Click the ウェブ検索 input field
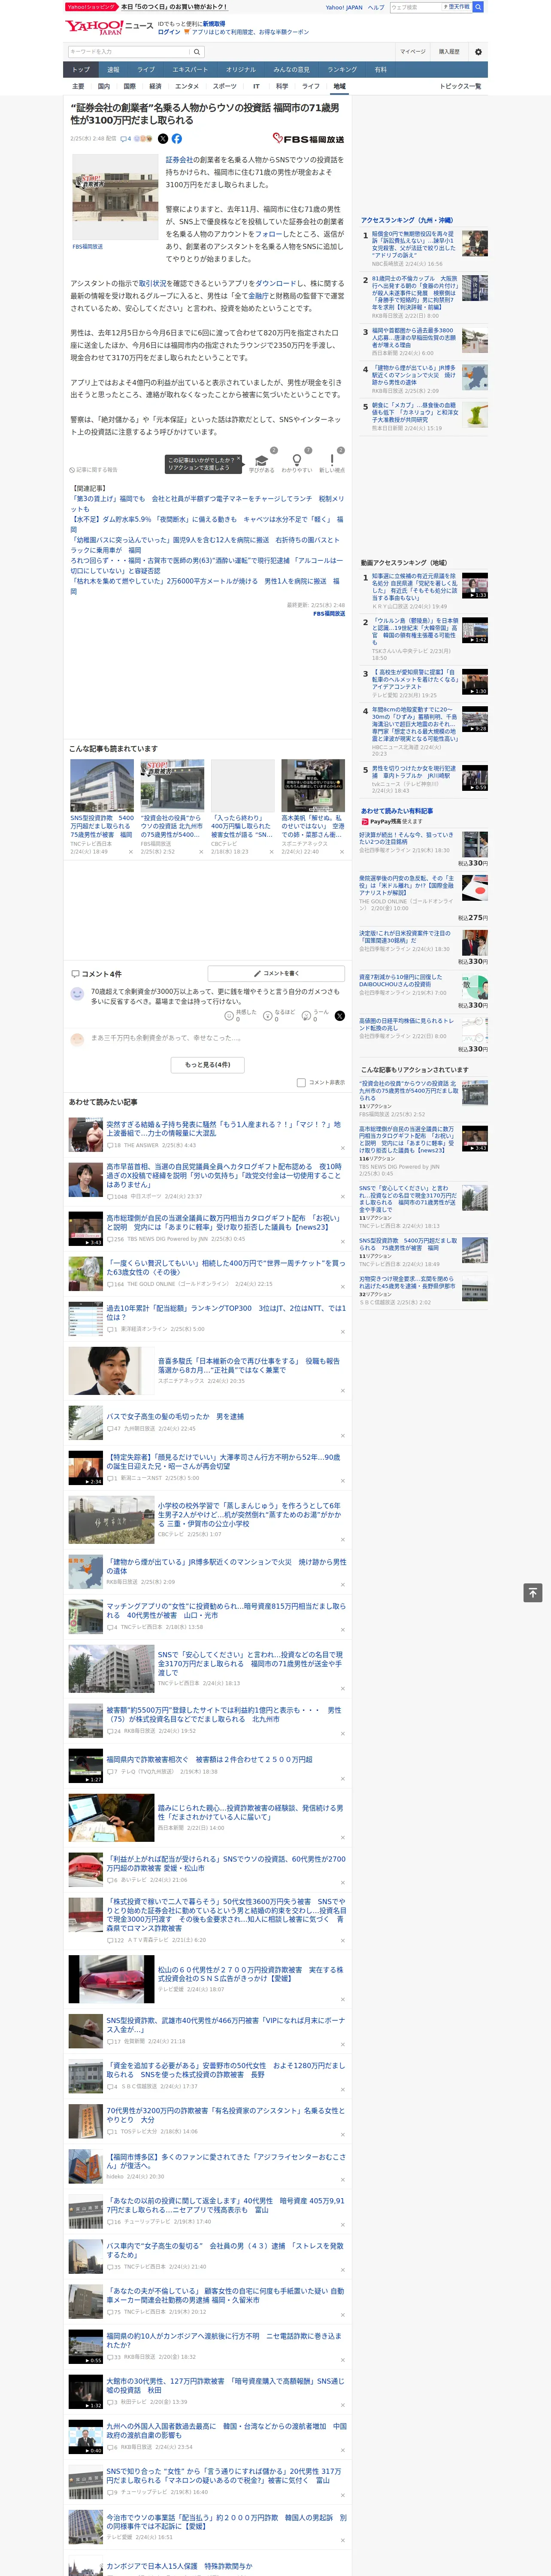This screenshot has height=2576, width=551. [416, 7]
